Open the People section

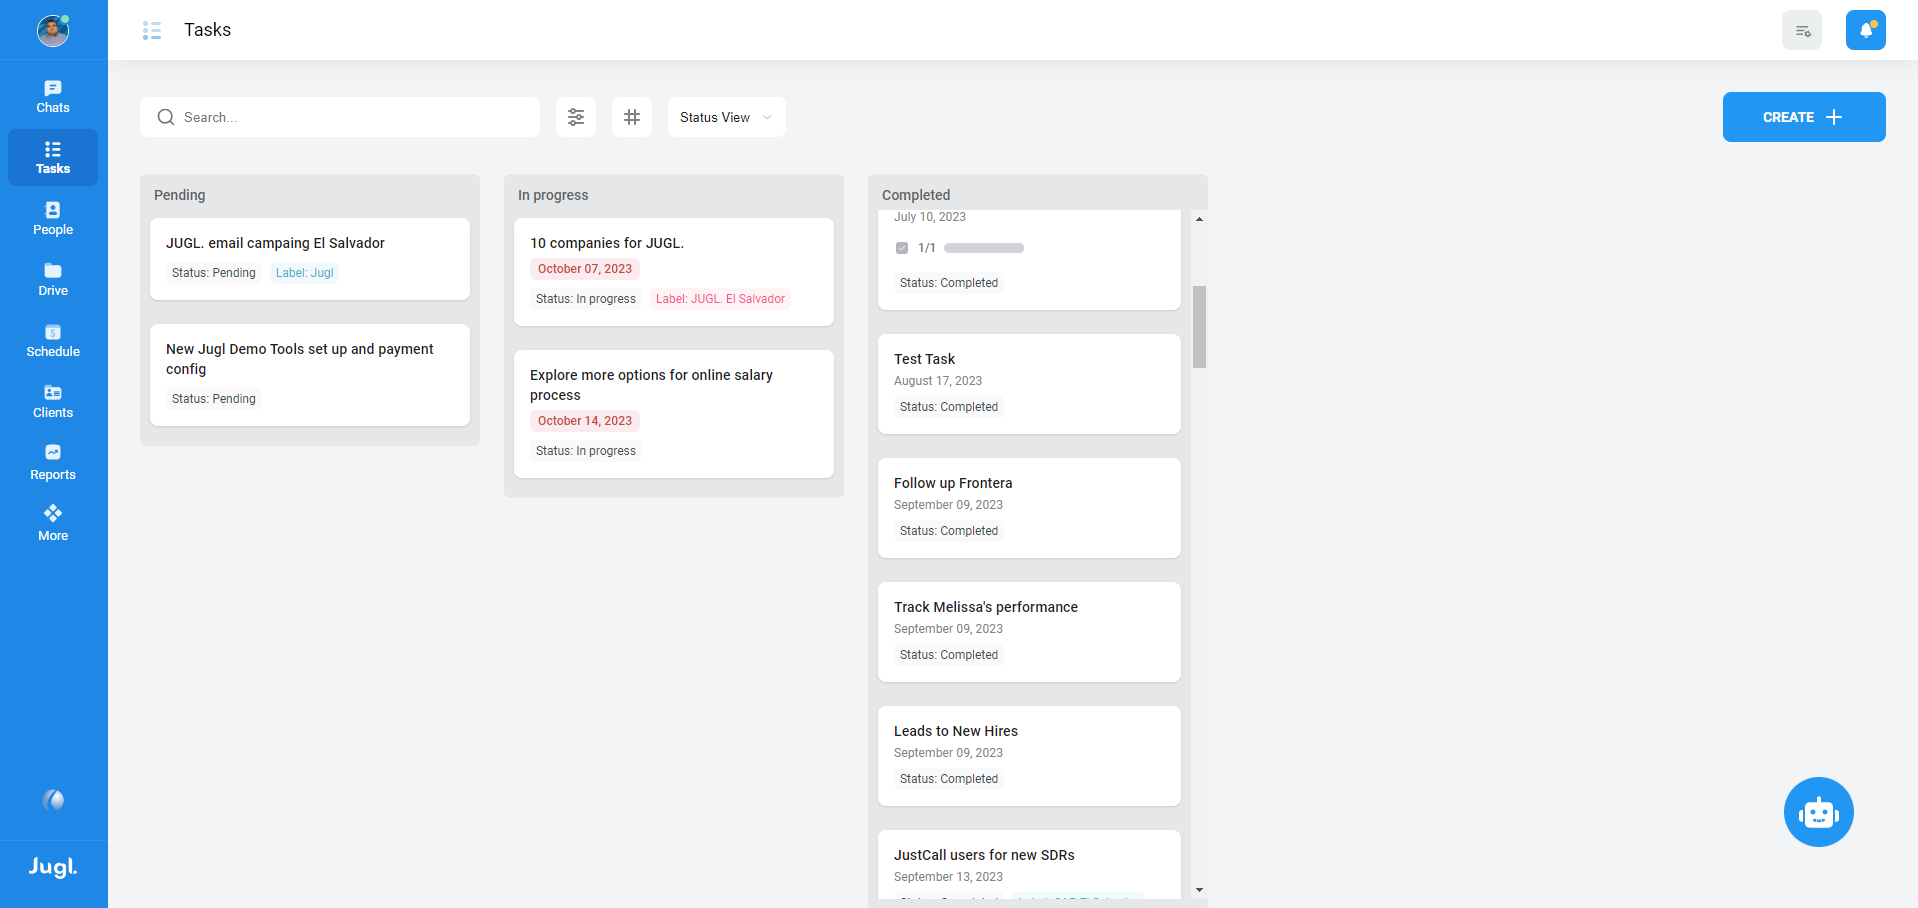53,218
